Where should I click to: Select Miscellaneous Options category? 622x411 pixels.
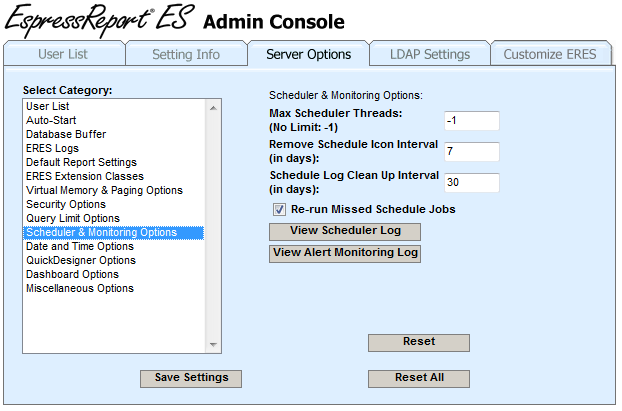pos(114,288)
